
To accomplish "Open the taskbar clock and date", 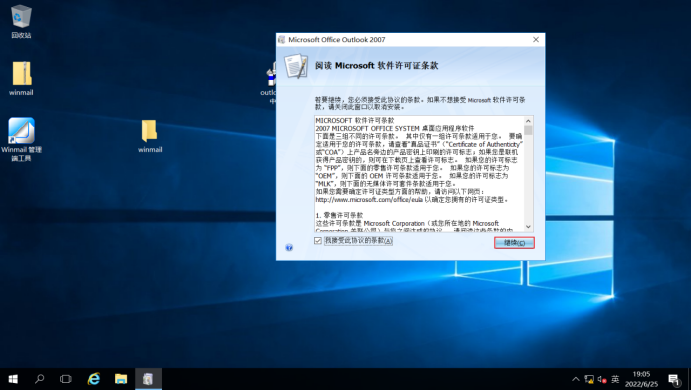I will pyautogui.click(x=641, y=379).
